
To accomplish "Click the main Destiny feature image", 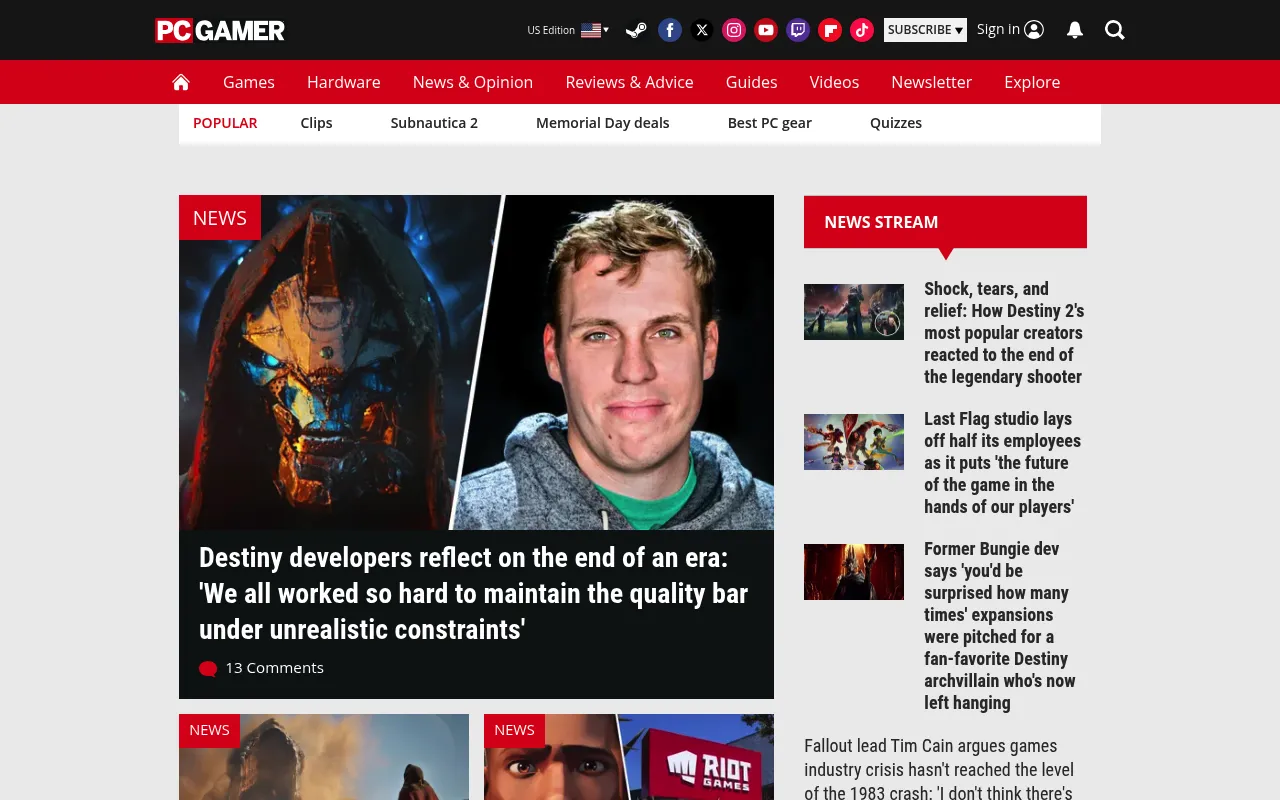I will point(476,362).
